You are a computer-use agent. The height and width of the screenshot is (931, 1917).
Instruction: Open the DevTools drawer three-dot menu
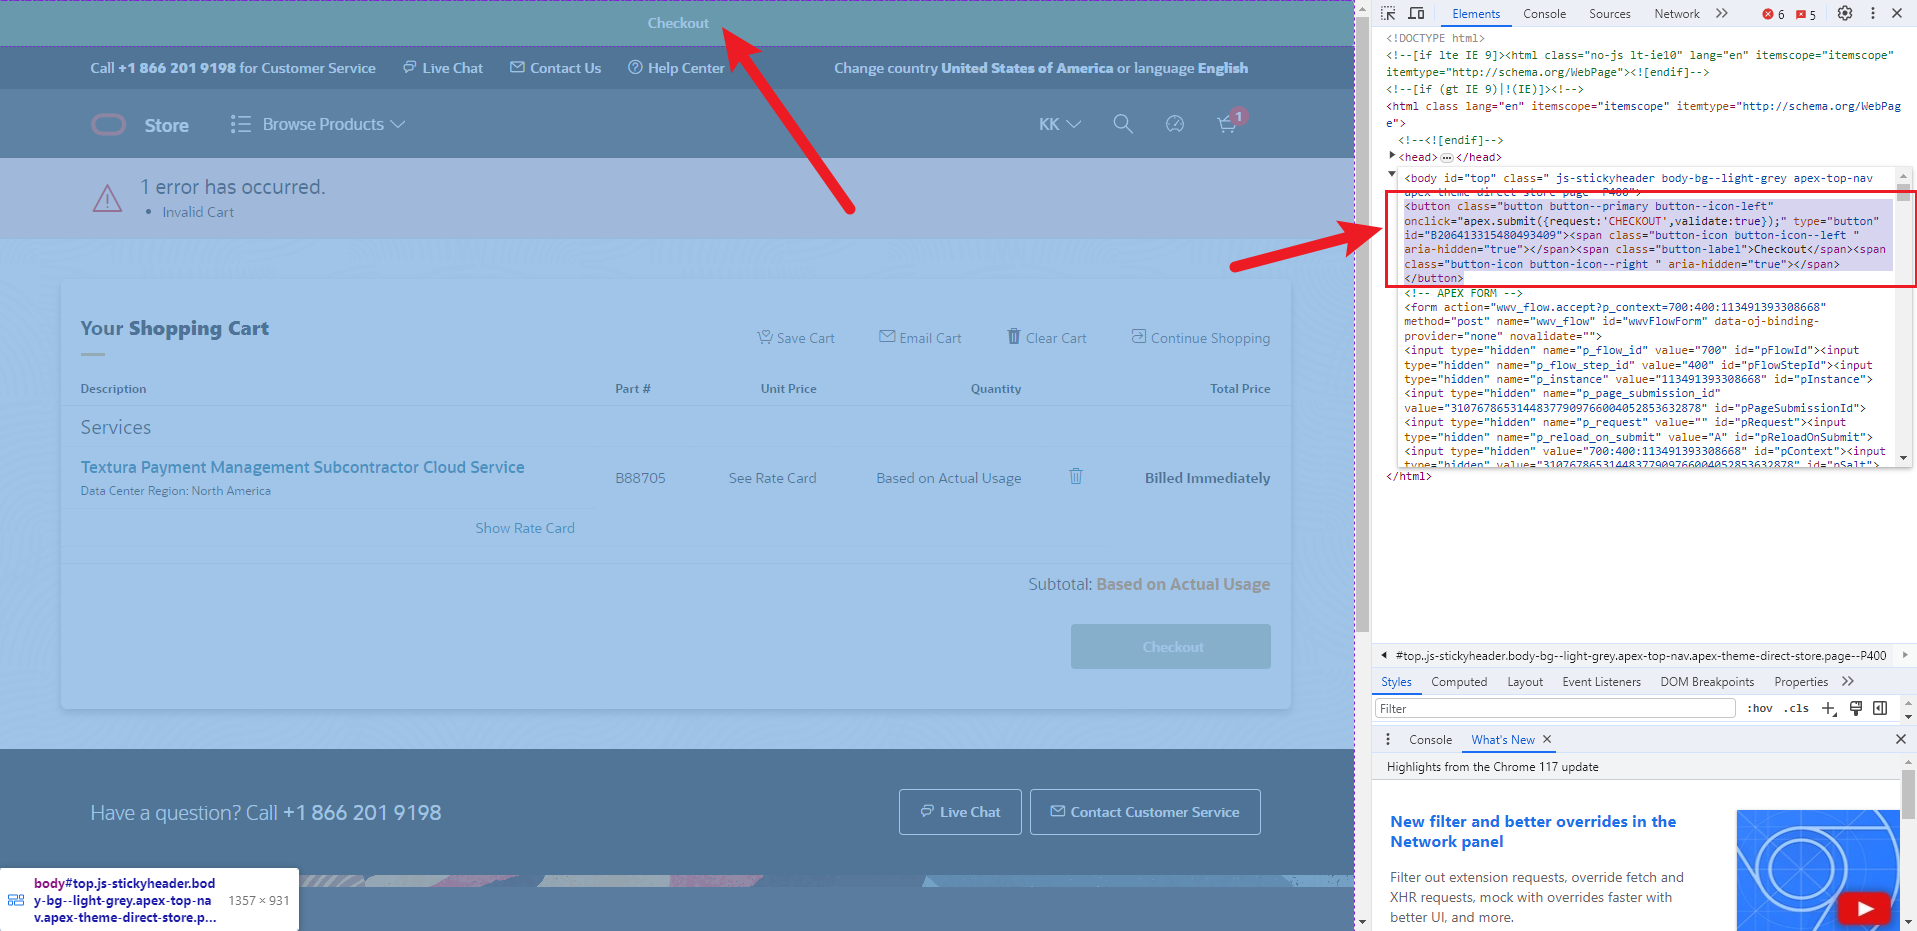(x=1388, y=739)
